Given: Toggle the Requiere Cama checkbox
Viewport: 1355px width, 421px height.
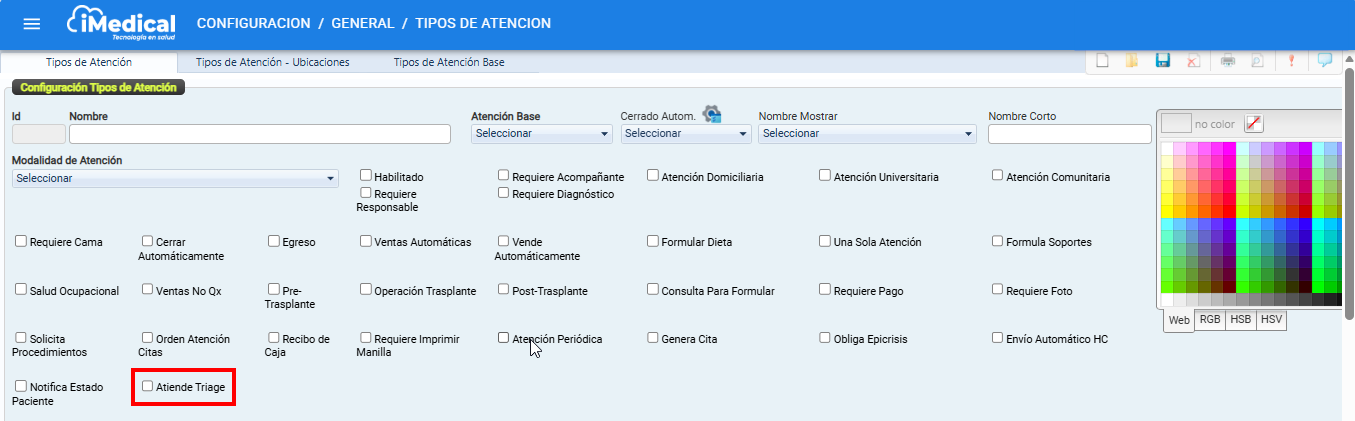Looking at the screenshot, I should (21, 241).
